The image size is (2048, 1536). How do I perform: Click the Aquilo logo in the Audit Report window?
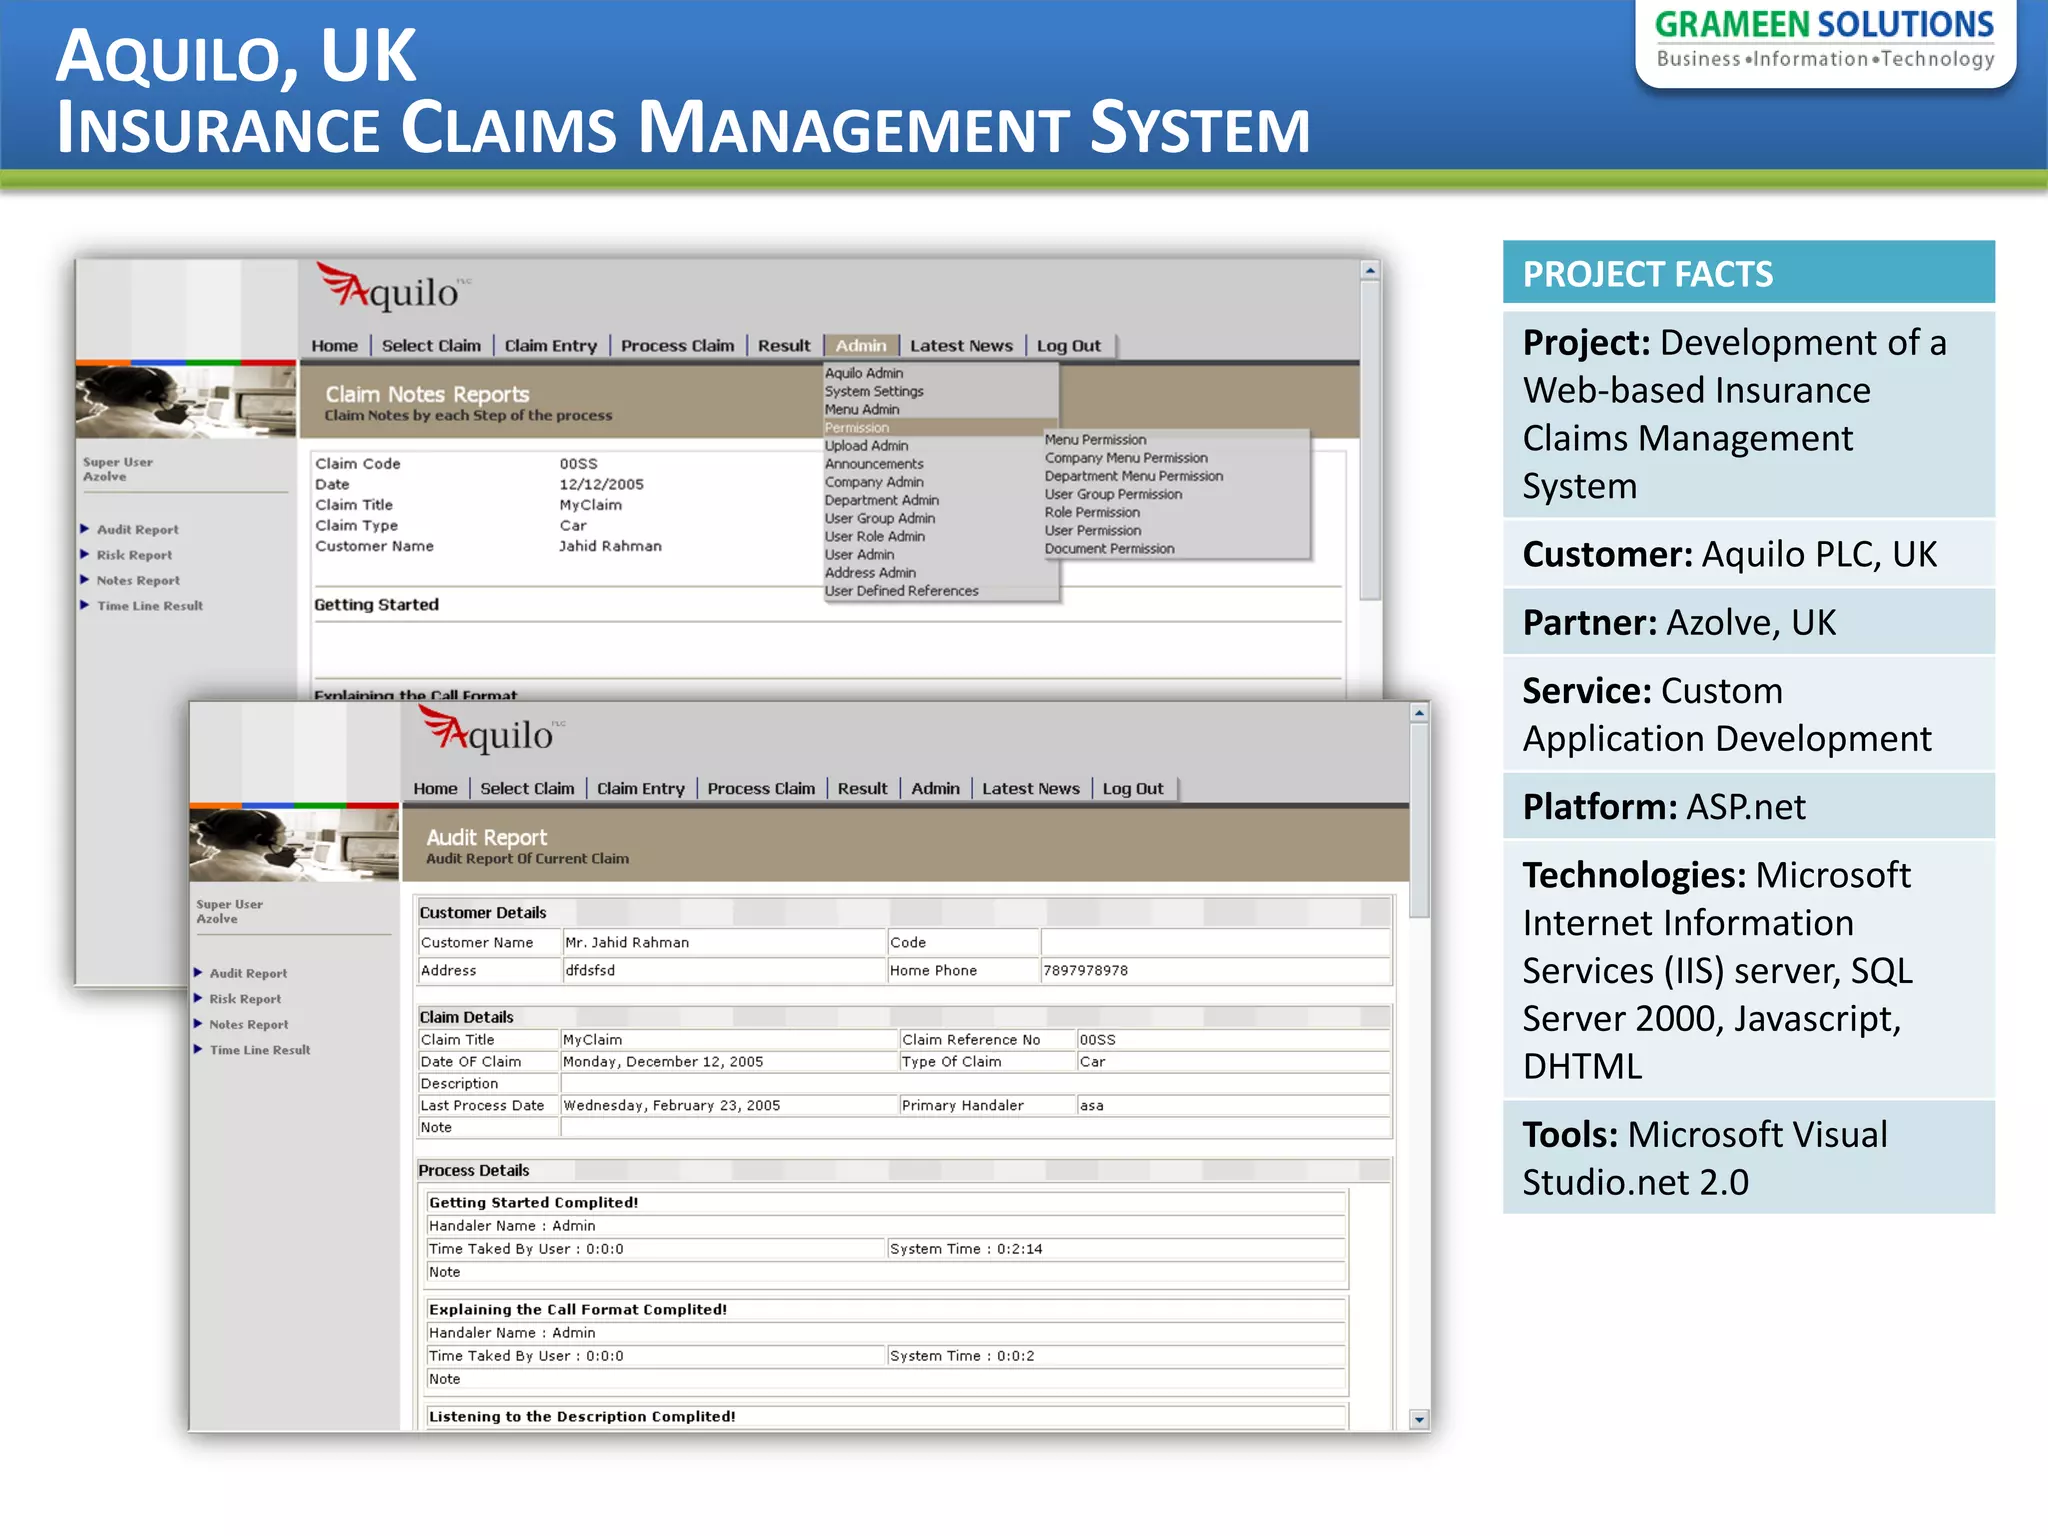point(491,729)
